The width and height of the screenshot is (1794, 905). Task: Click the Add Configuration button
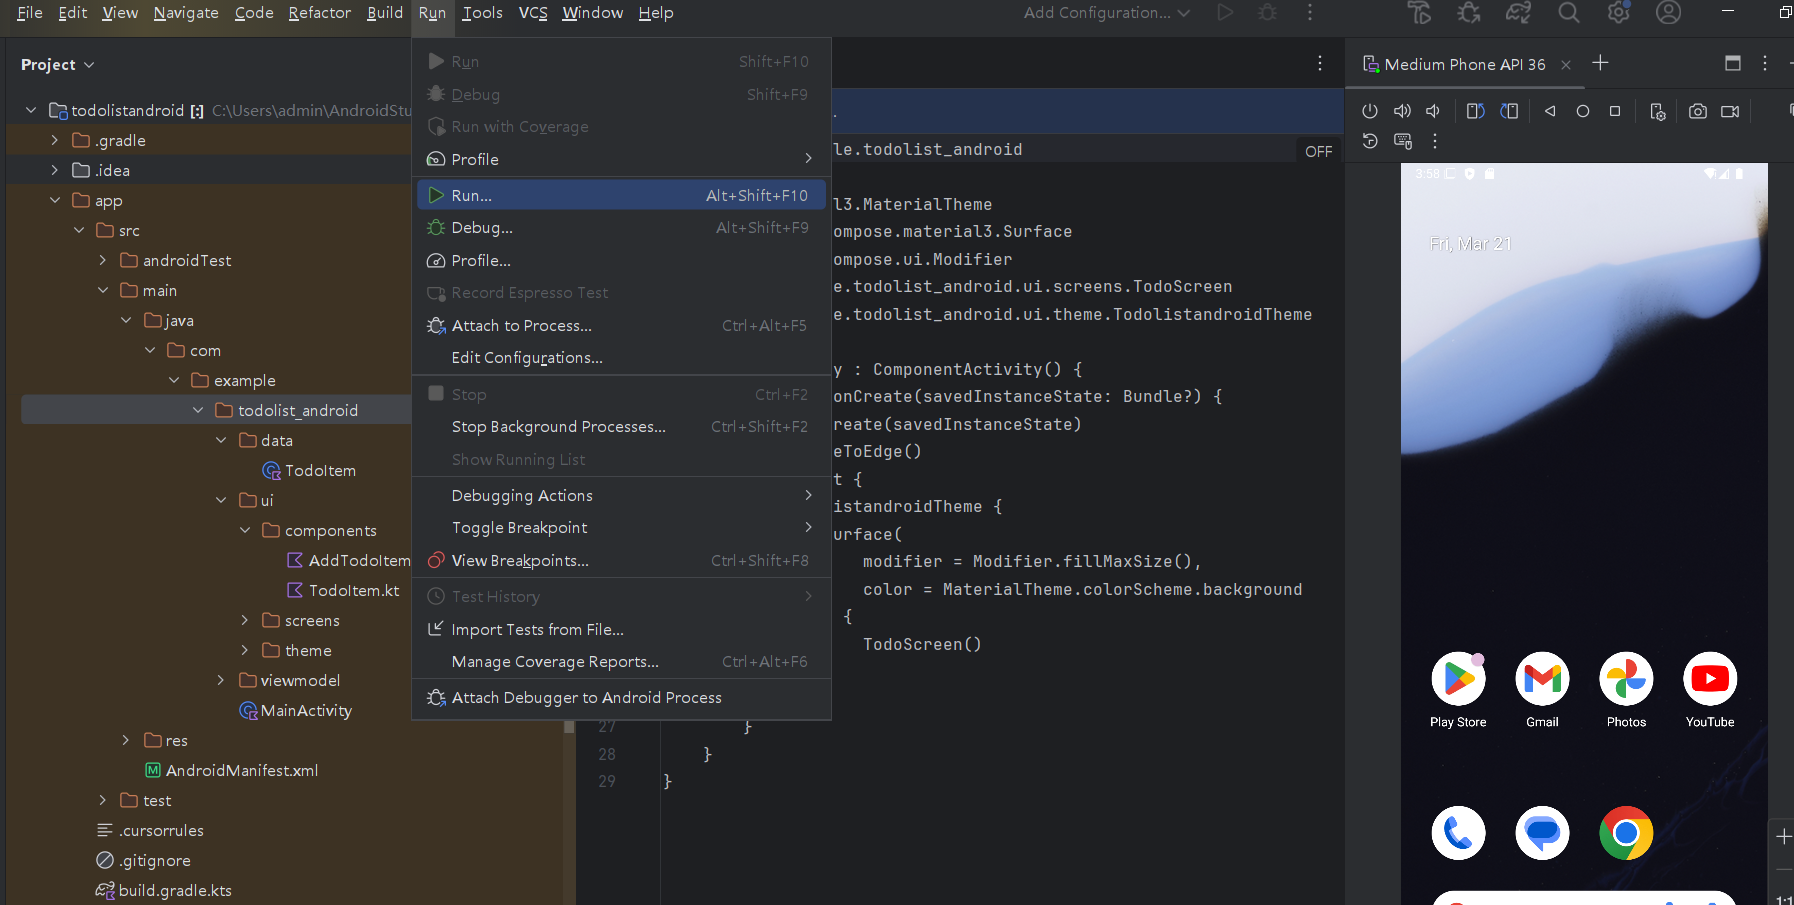(x=1097, y=13)
